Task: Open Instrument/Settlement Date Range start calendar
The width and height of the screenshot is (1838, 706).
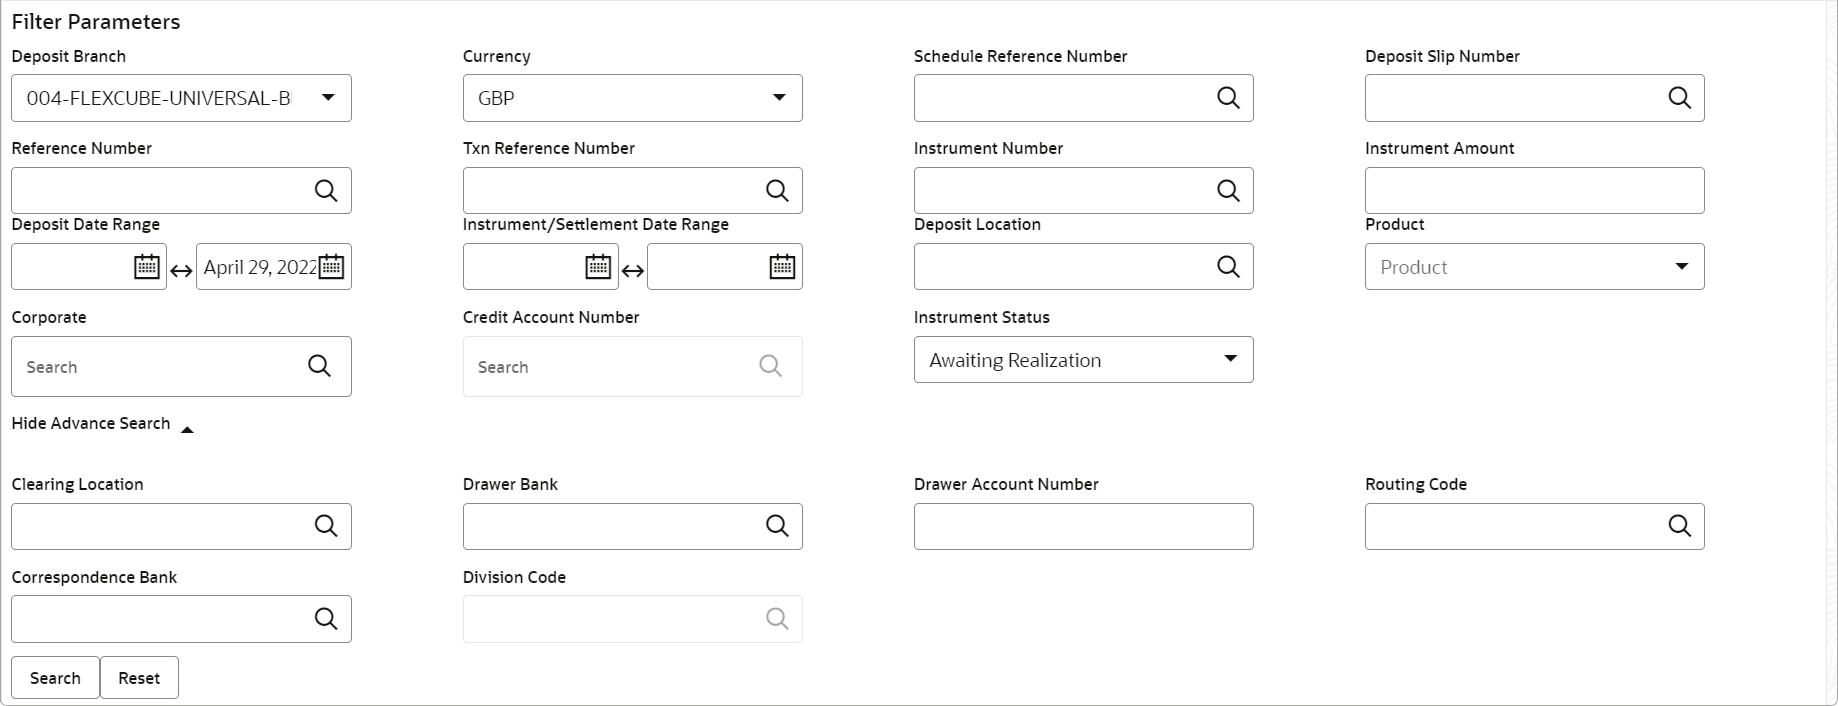Action: coord(598,267)
